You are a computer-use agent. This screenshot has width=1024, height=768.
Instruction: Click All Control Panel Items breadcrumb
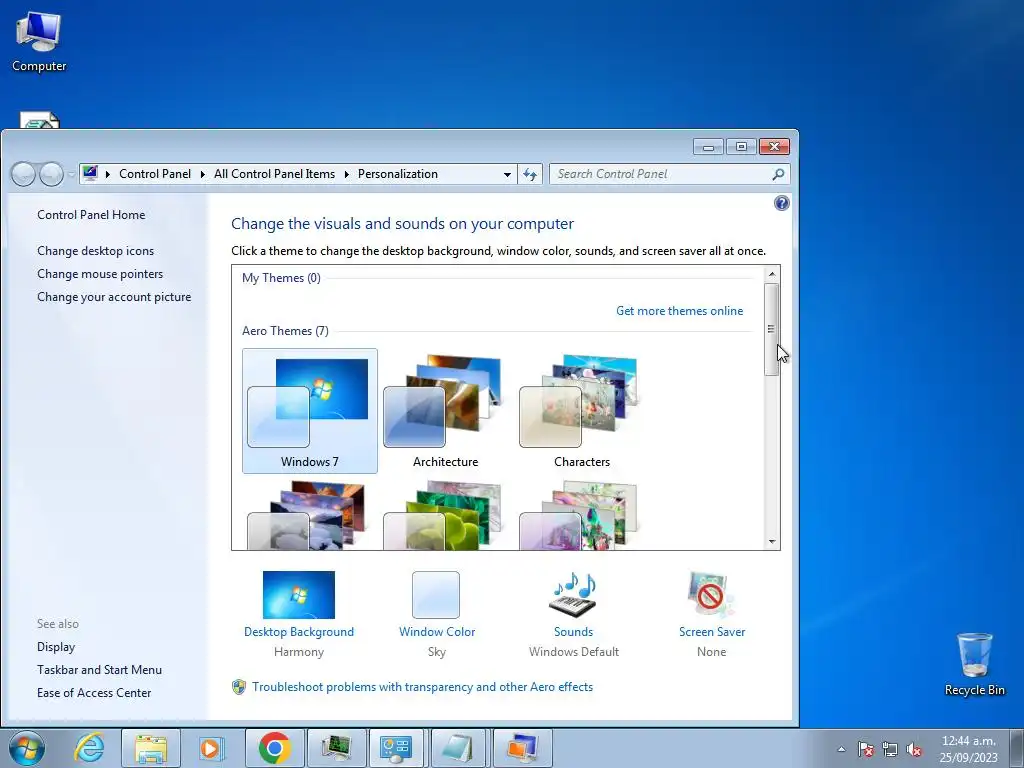point(274,174)
